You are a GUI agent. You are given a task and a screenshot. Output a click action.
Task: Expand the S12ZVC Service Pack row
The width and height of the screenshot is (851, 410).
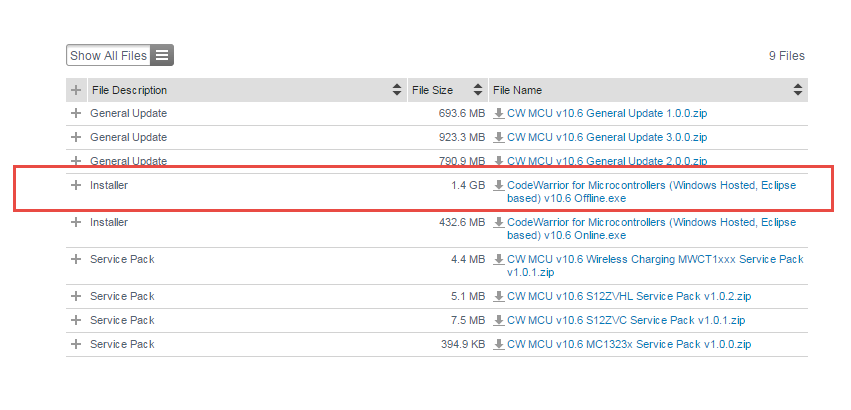click(x=76, y=320)
